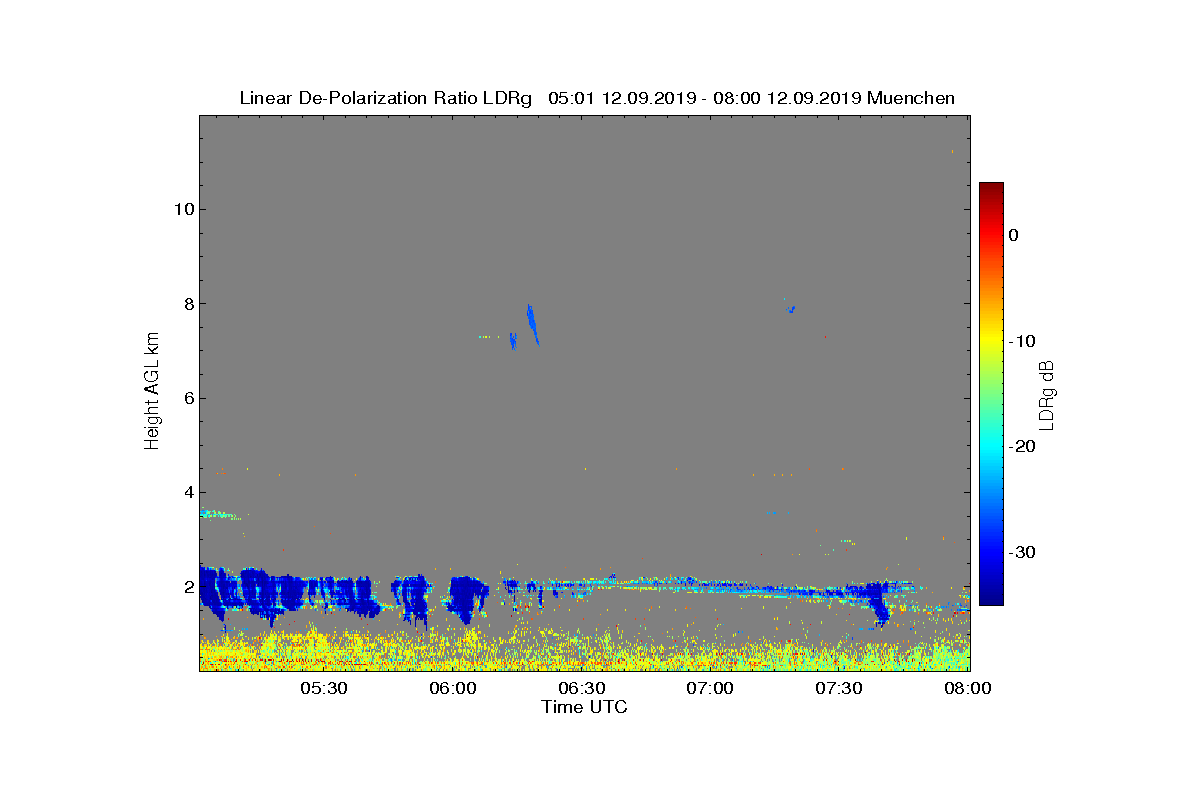The image size is (1200, 800).
Task: Click the colorbar value -20
Action: (x=1022, y=447)
